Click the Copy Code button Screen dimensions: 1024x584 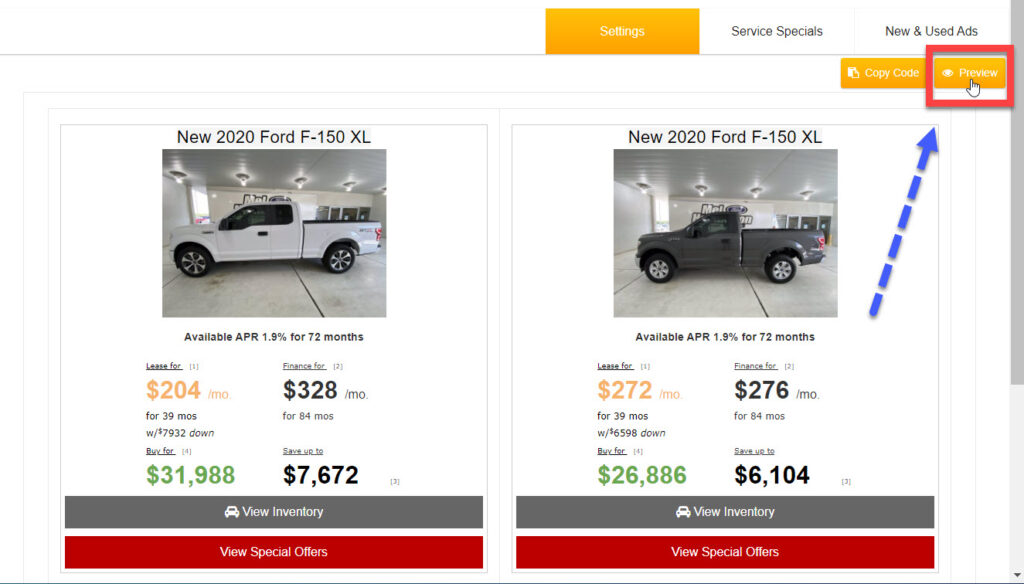click(x=882, y=73)
